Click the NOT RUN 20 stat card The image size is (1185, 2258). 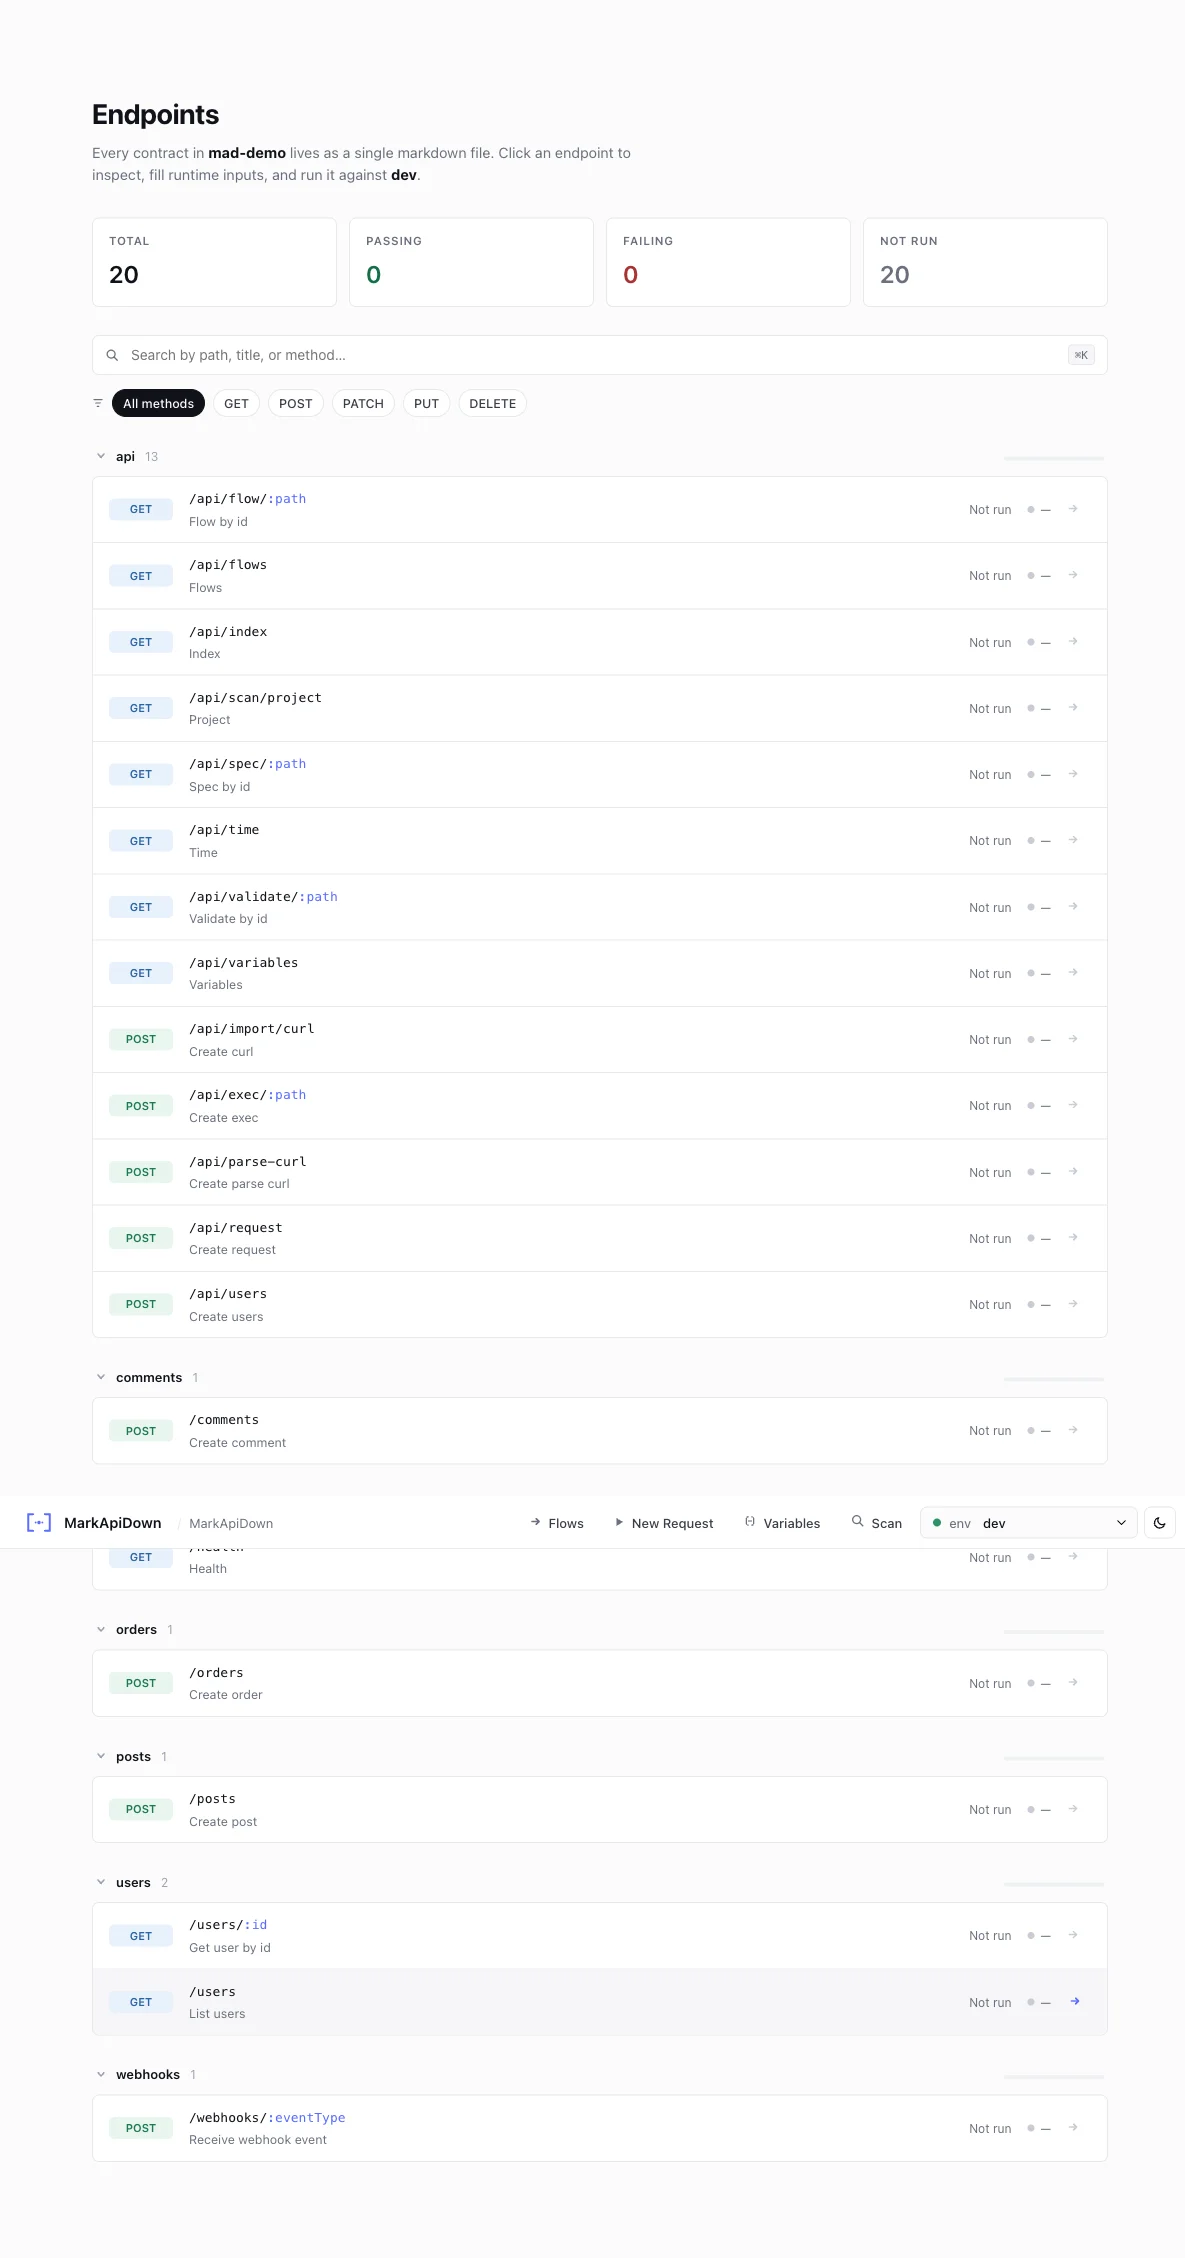[985, 262]
